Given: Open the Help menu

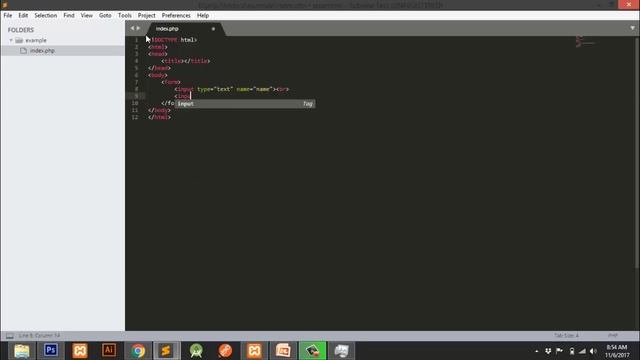Looking at the screenshot, I should 203,16.
